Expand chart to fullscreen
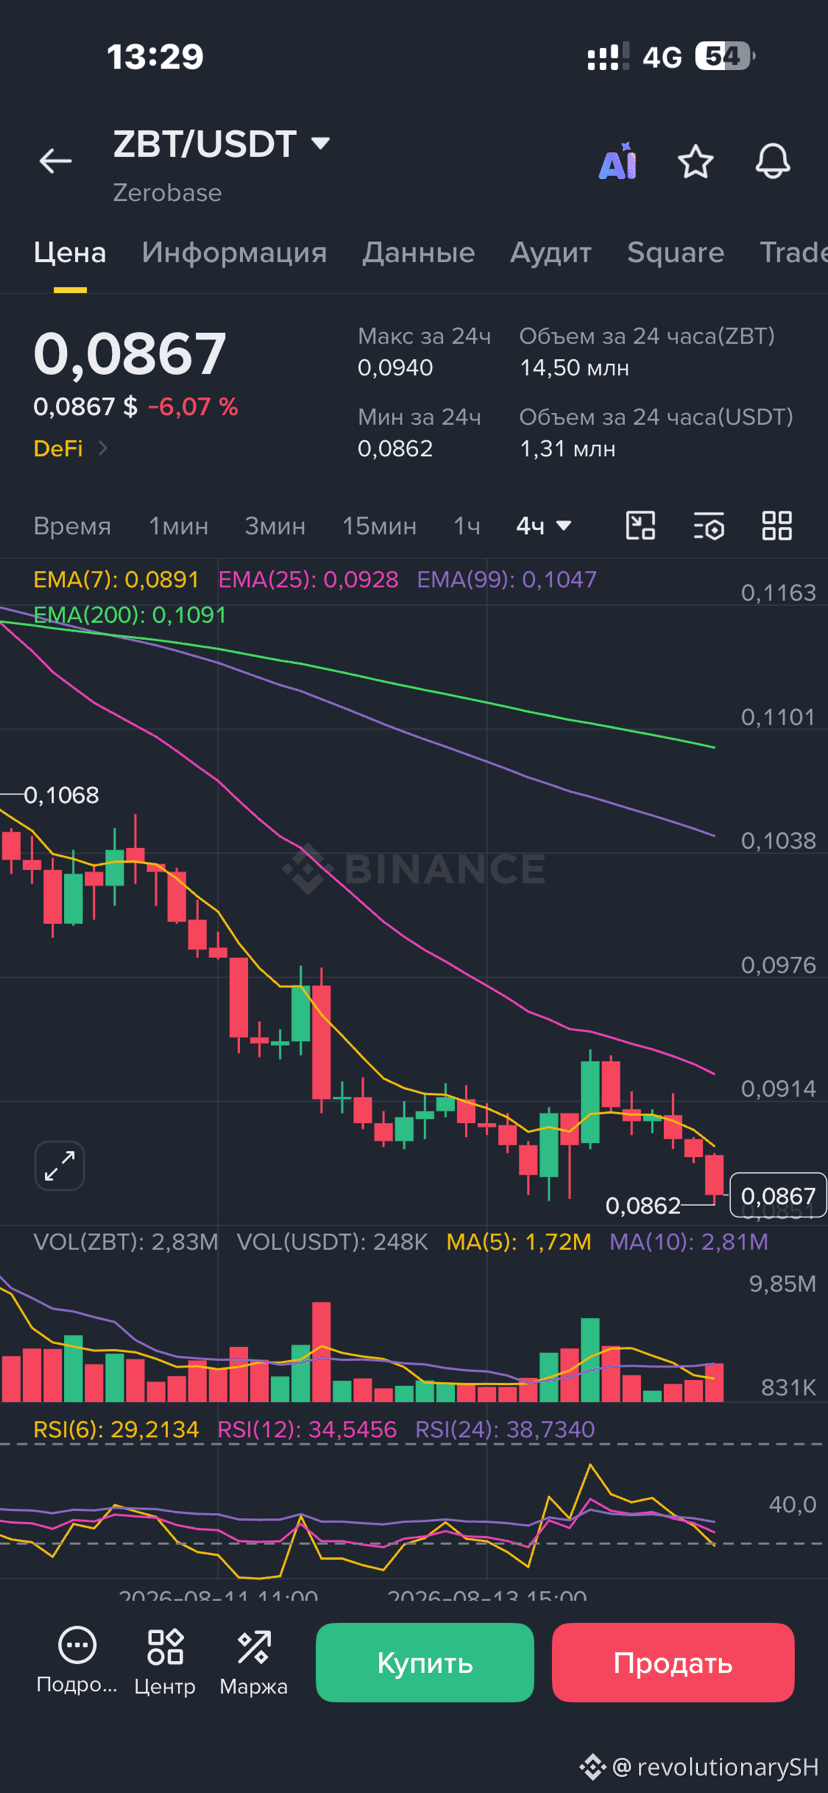 60,1166
